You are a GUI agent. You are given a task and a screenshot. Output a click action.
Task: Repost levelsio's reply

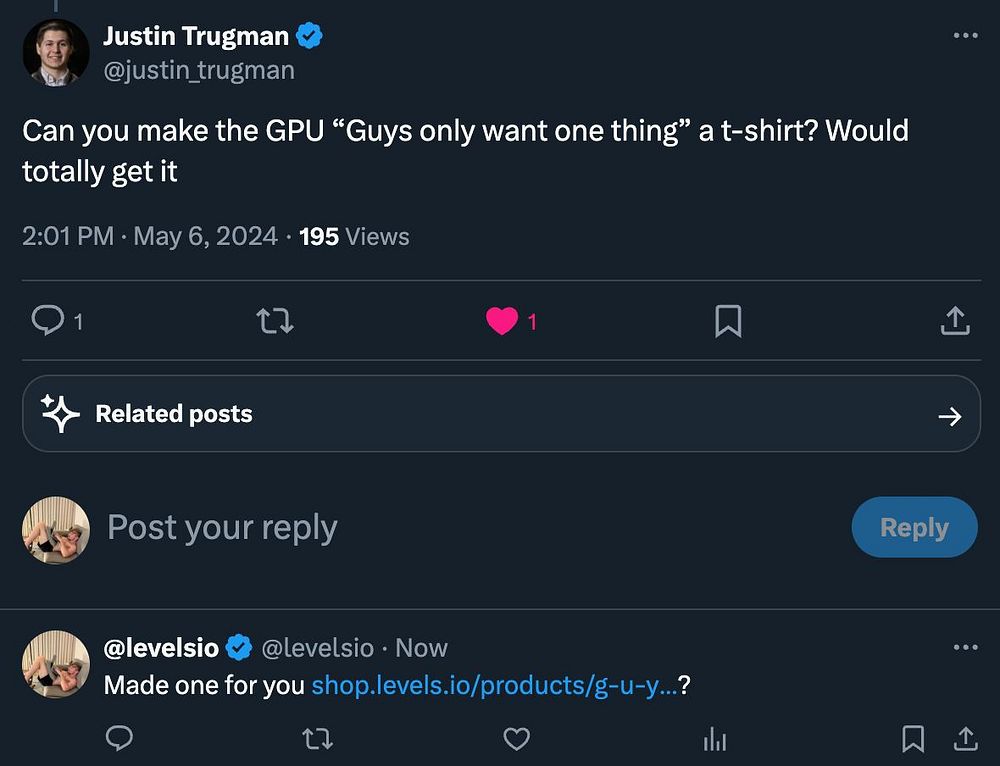tap(317, 739)
